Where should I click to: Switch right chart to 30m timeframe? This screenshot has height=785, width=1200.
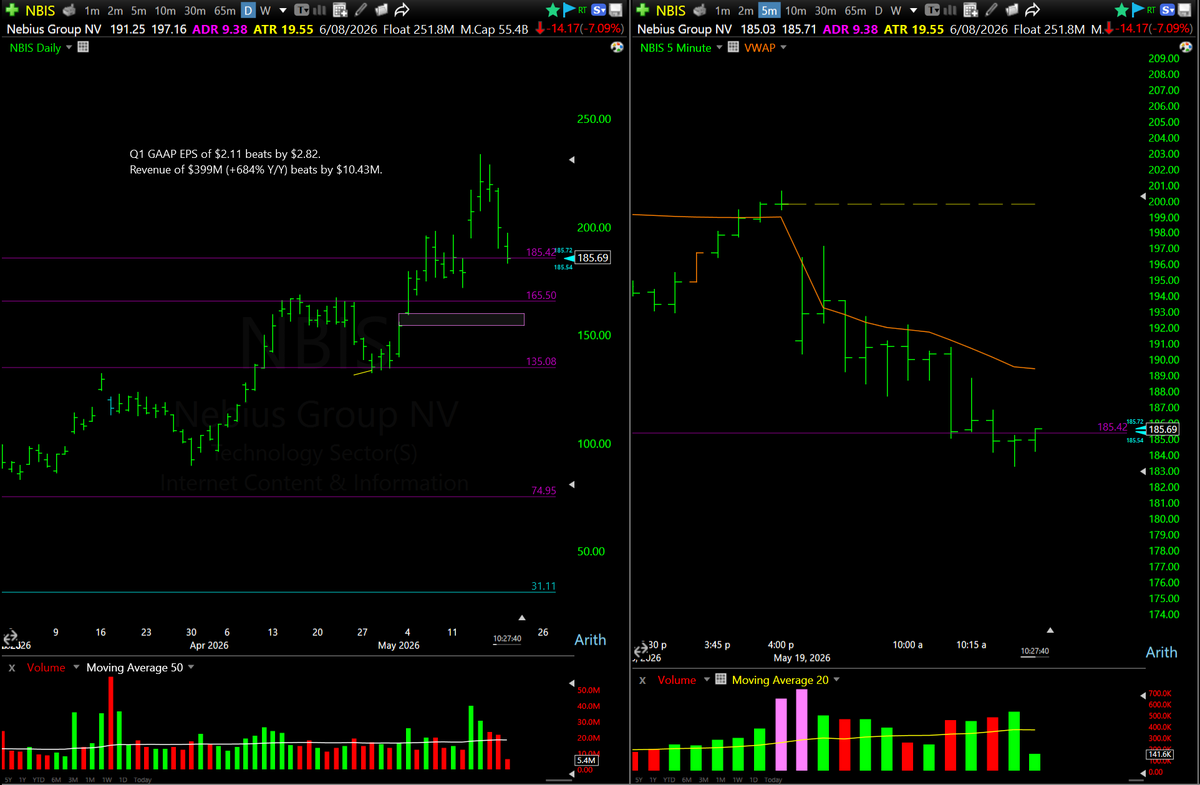825,9
